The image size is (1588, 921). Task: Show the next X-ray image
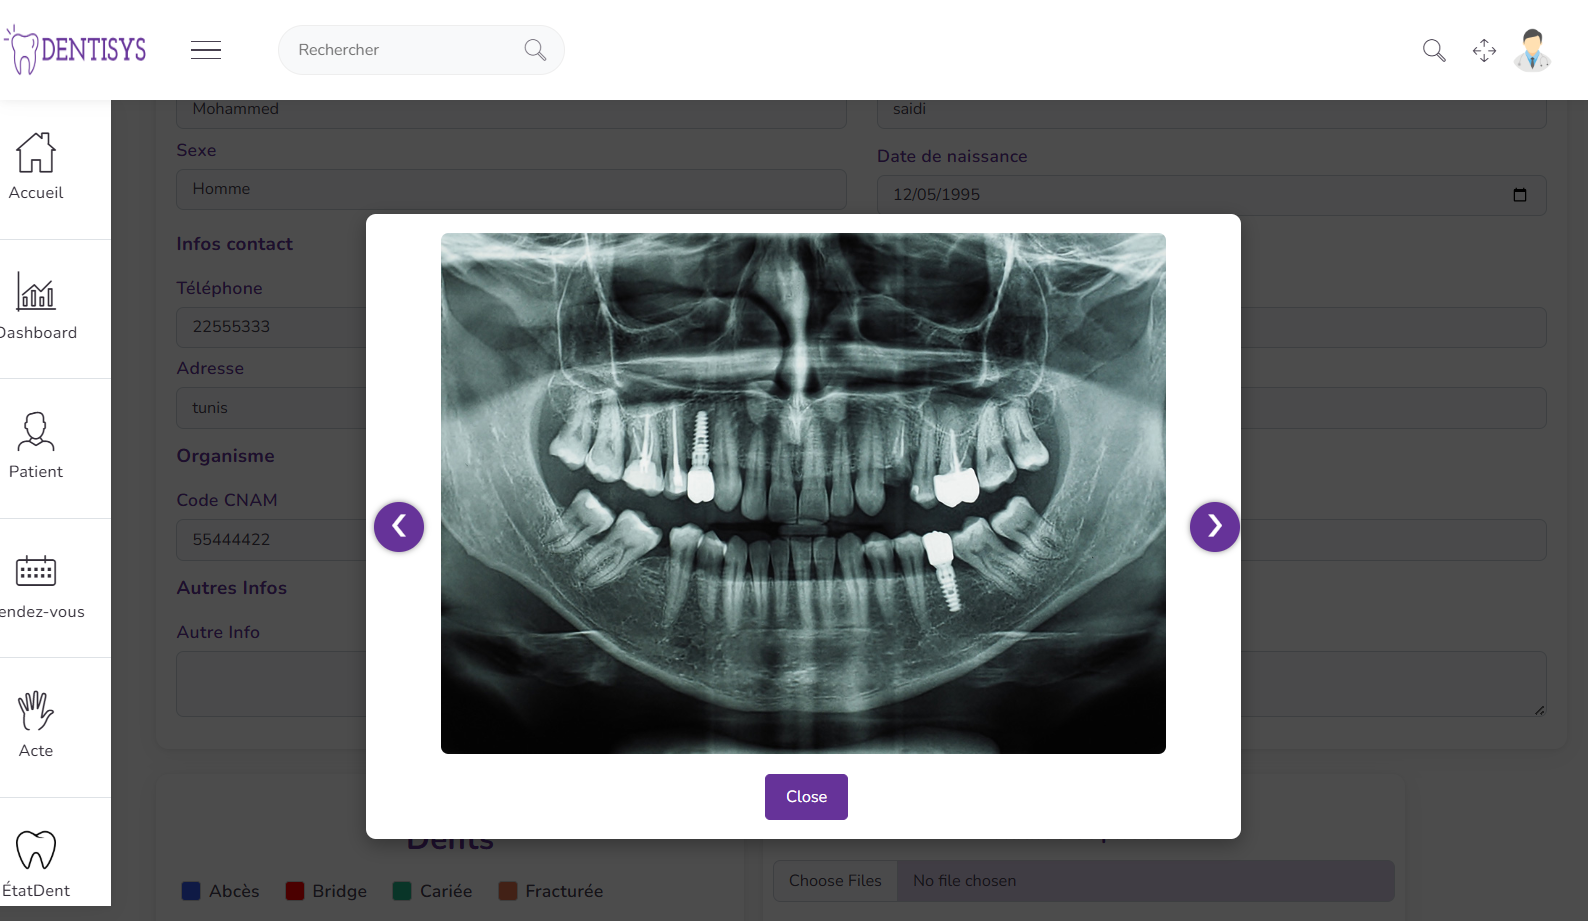point(1214,526)
